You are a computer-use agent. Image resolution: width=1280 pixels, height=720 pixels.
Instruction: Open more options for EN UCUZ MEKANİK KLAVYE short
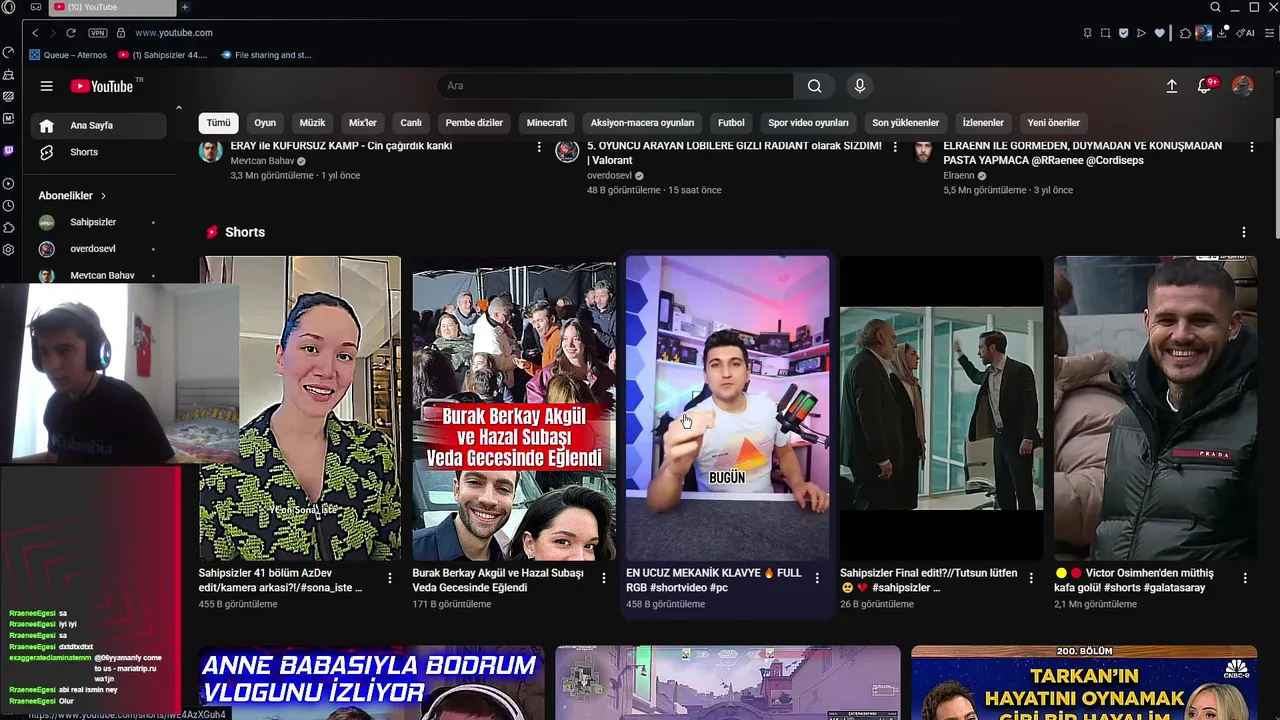(817, 578)
